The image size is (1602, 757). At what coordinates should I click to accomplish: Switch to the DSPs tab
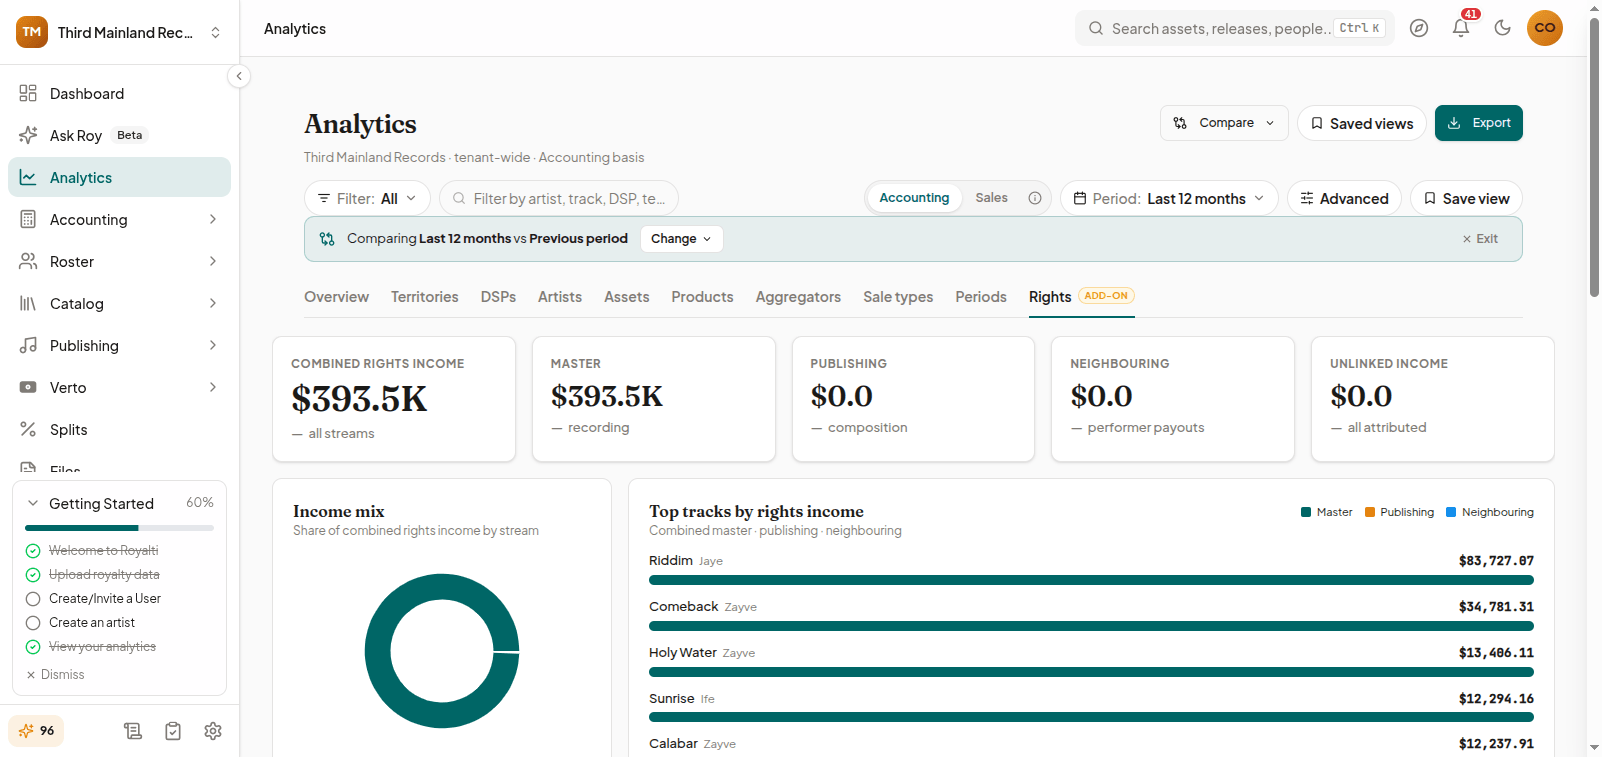tap(498, 297)
